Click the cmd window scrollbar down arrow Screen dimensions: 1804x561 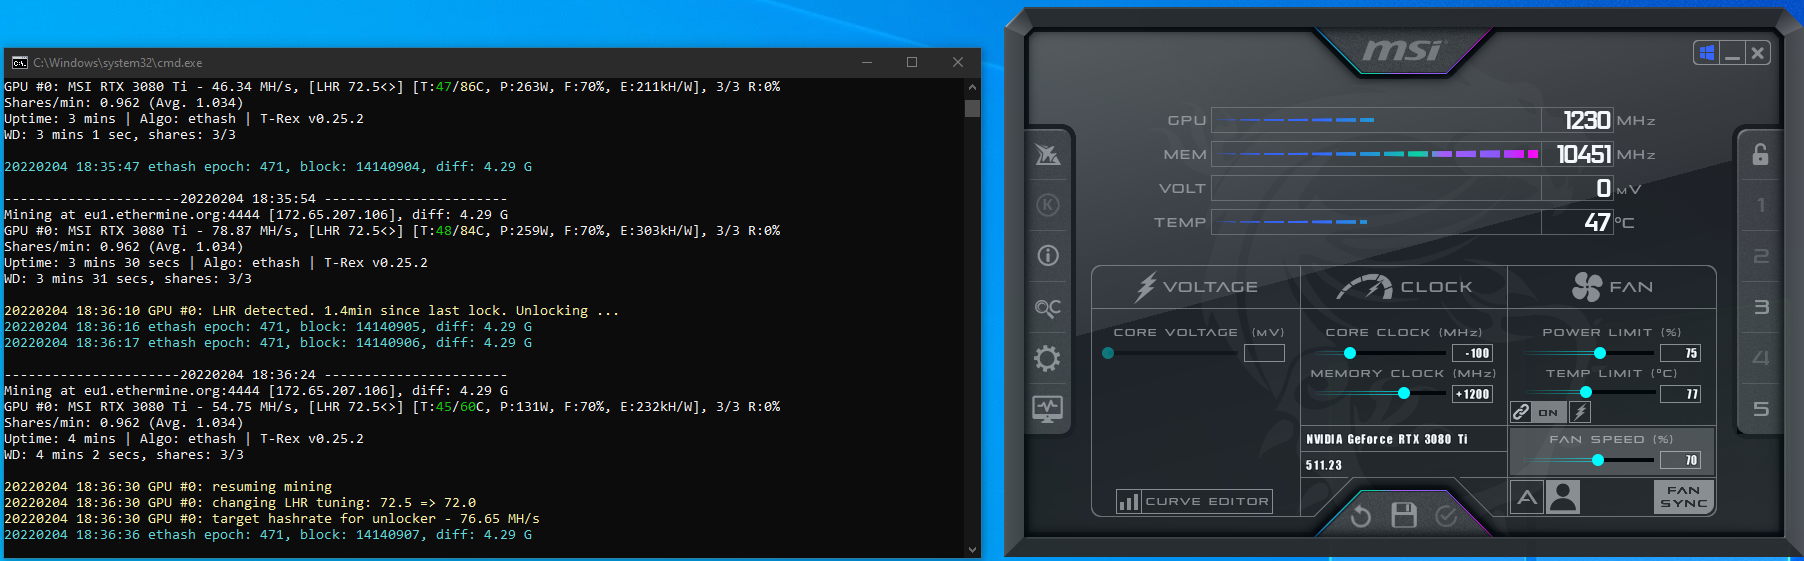coord(972,549)
